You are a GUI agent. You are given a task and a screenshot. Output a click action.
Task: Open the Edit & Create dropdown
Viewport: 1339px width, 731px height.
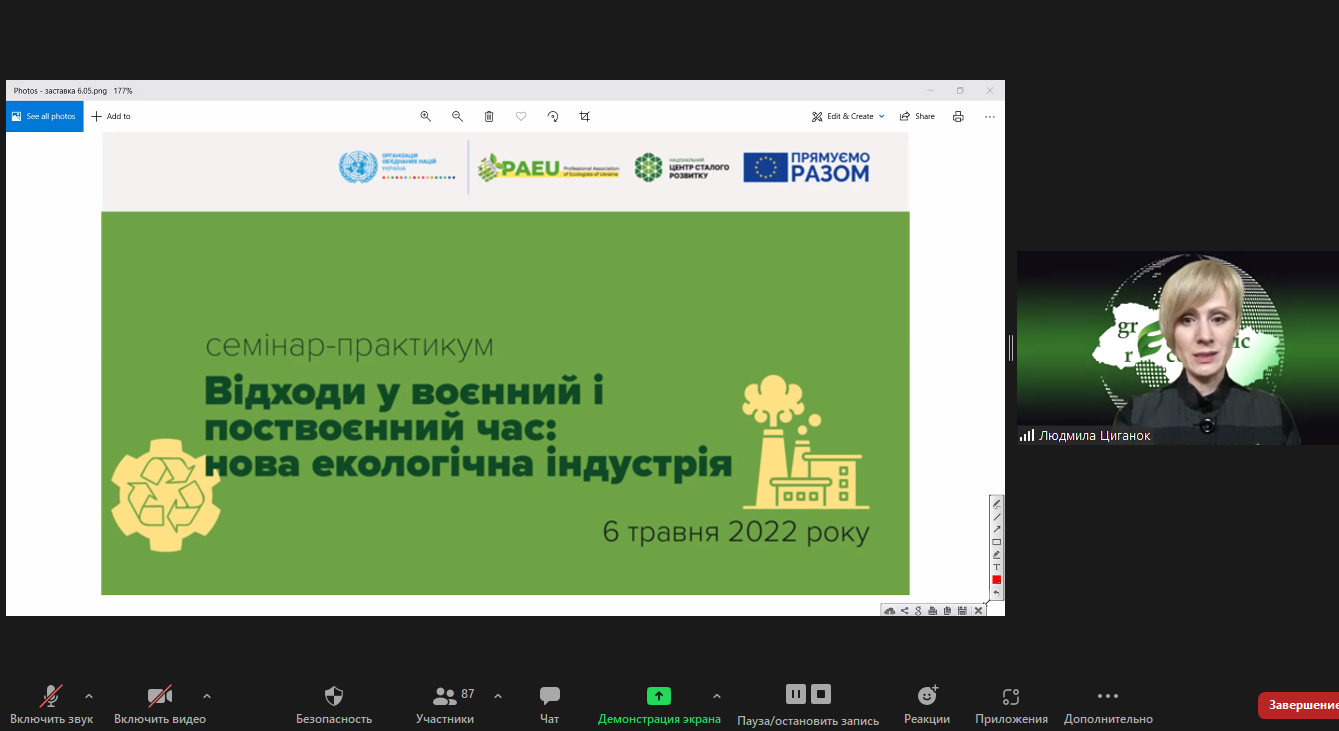point(848,116)
